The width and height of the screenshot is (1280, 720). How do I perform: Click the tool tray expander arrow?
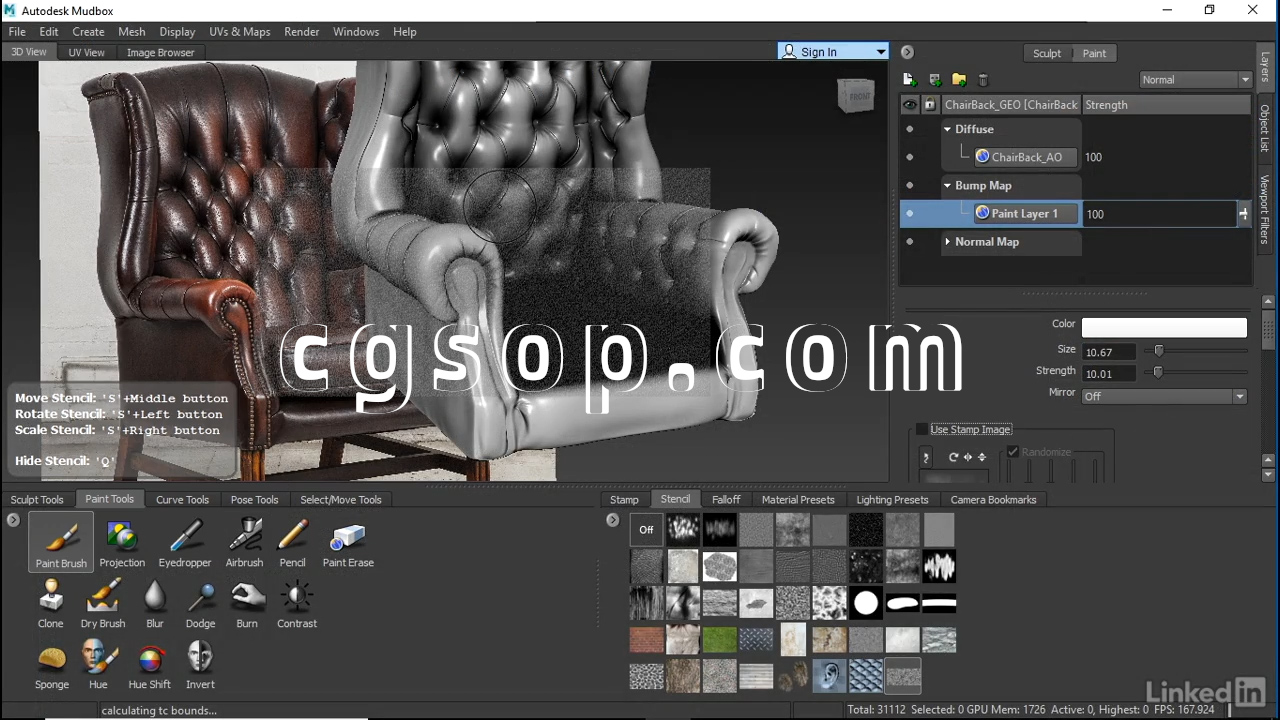pos(13,520)
